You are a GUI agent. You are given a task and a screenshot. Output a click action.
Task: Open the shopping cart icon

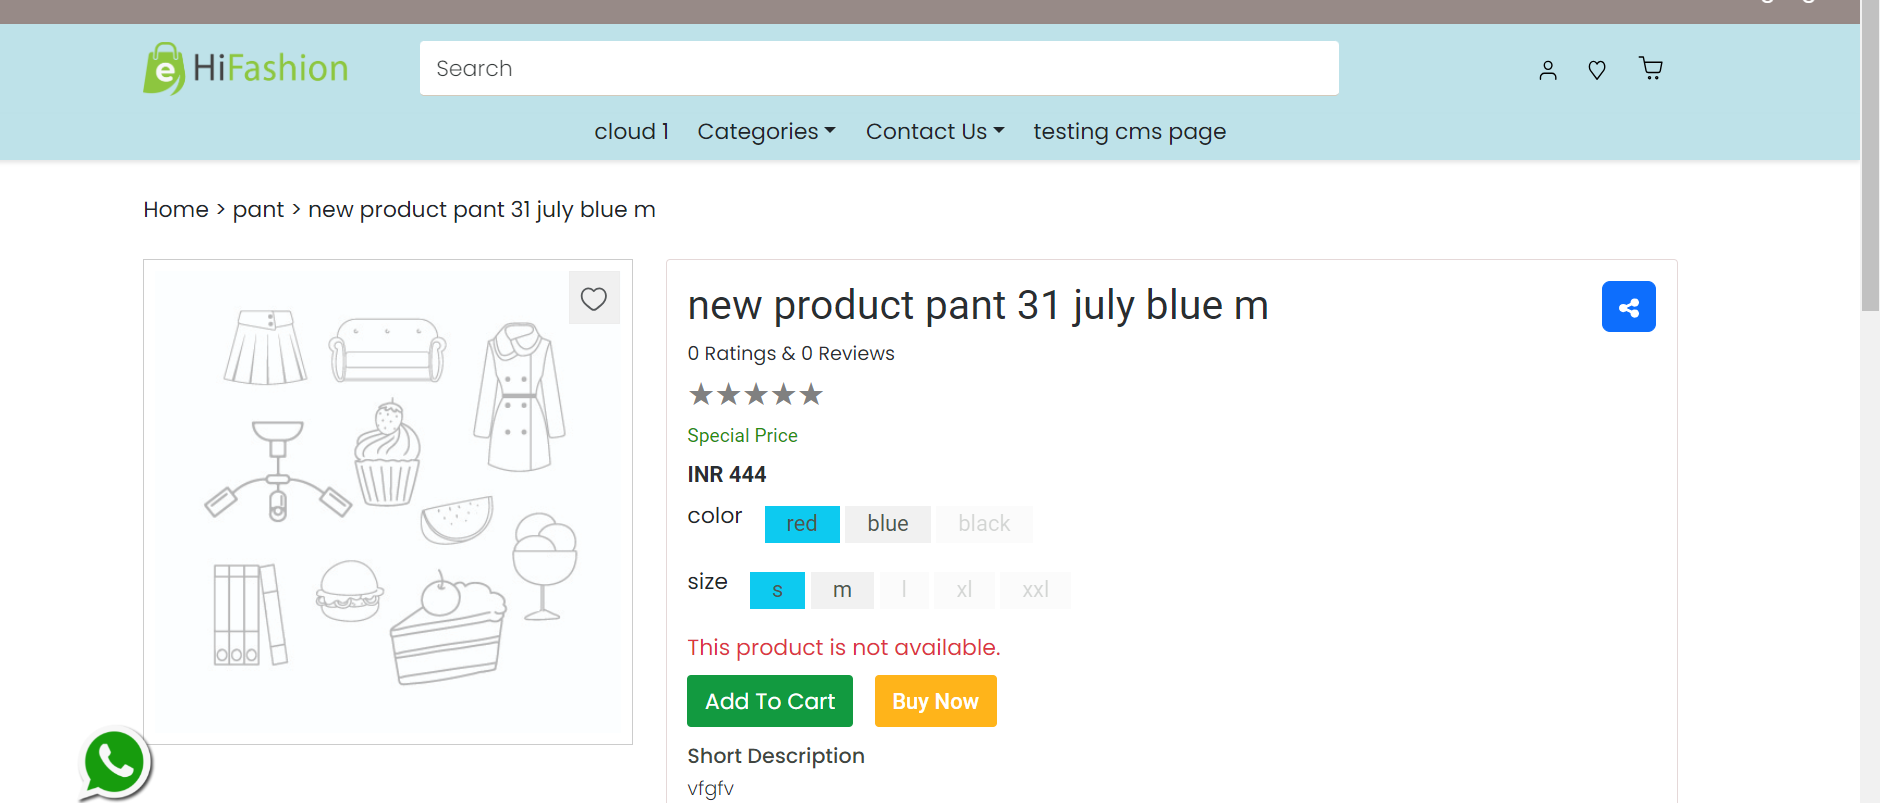pos(1651,68)
